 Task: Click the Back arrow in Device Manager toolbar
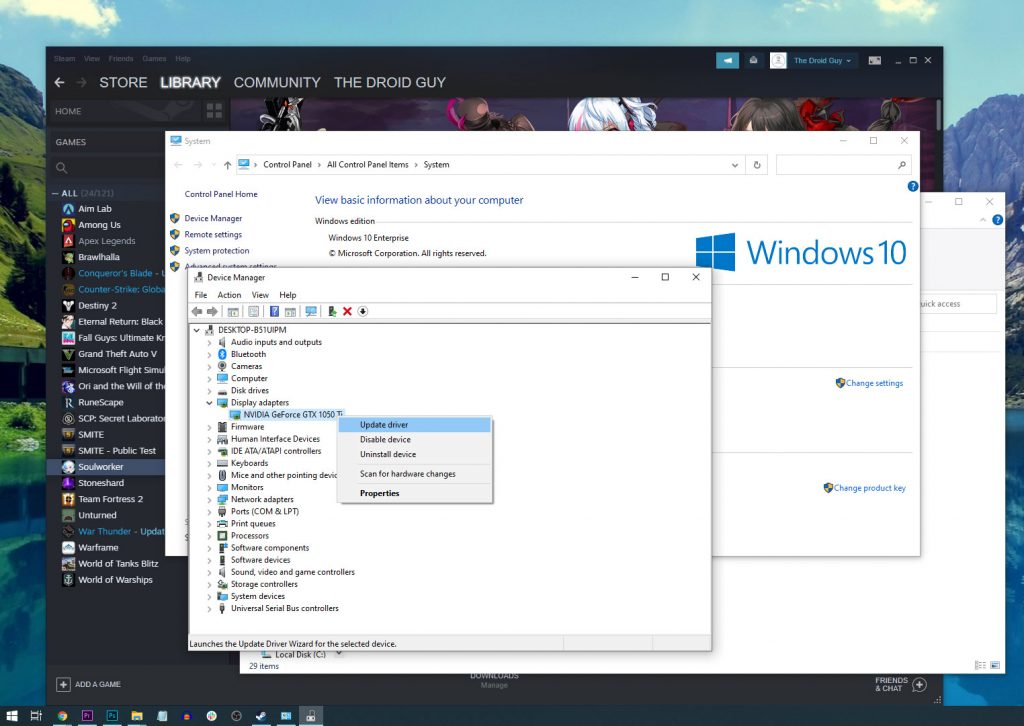[x=197, y=311]
